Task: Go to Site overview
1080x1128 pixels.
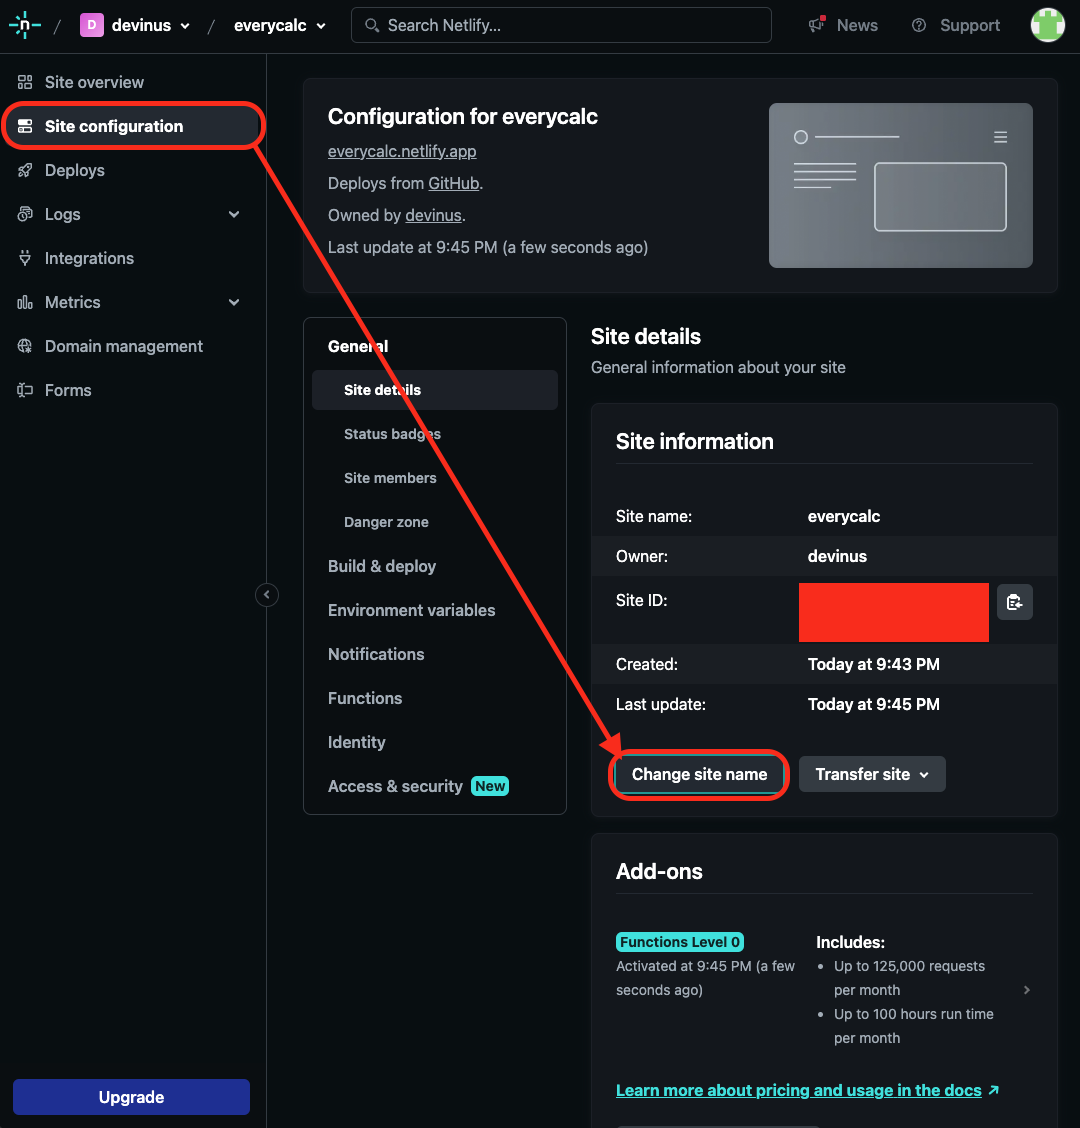Action: pos(94,82)
